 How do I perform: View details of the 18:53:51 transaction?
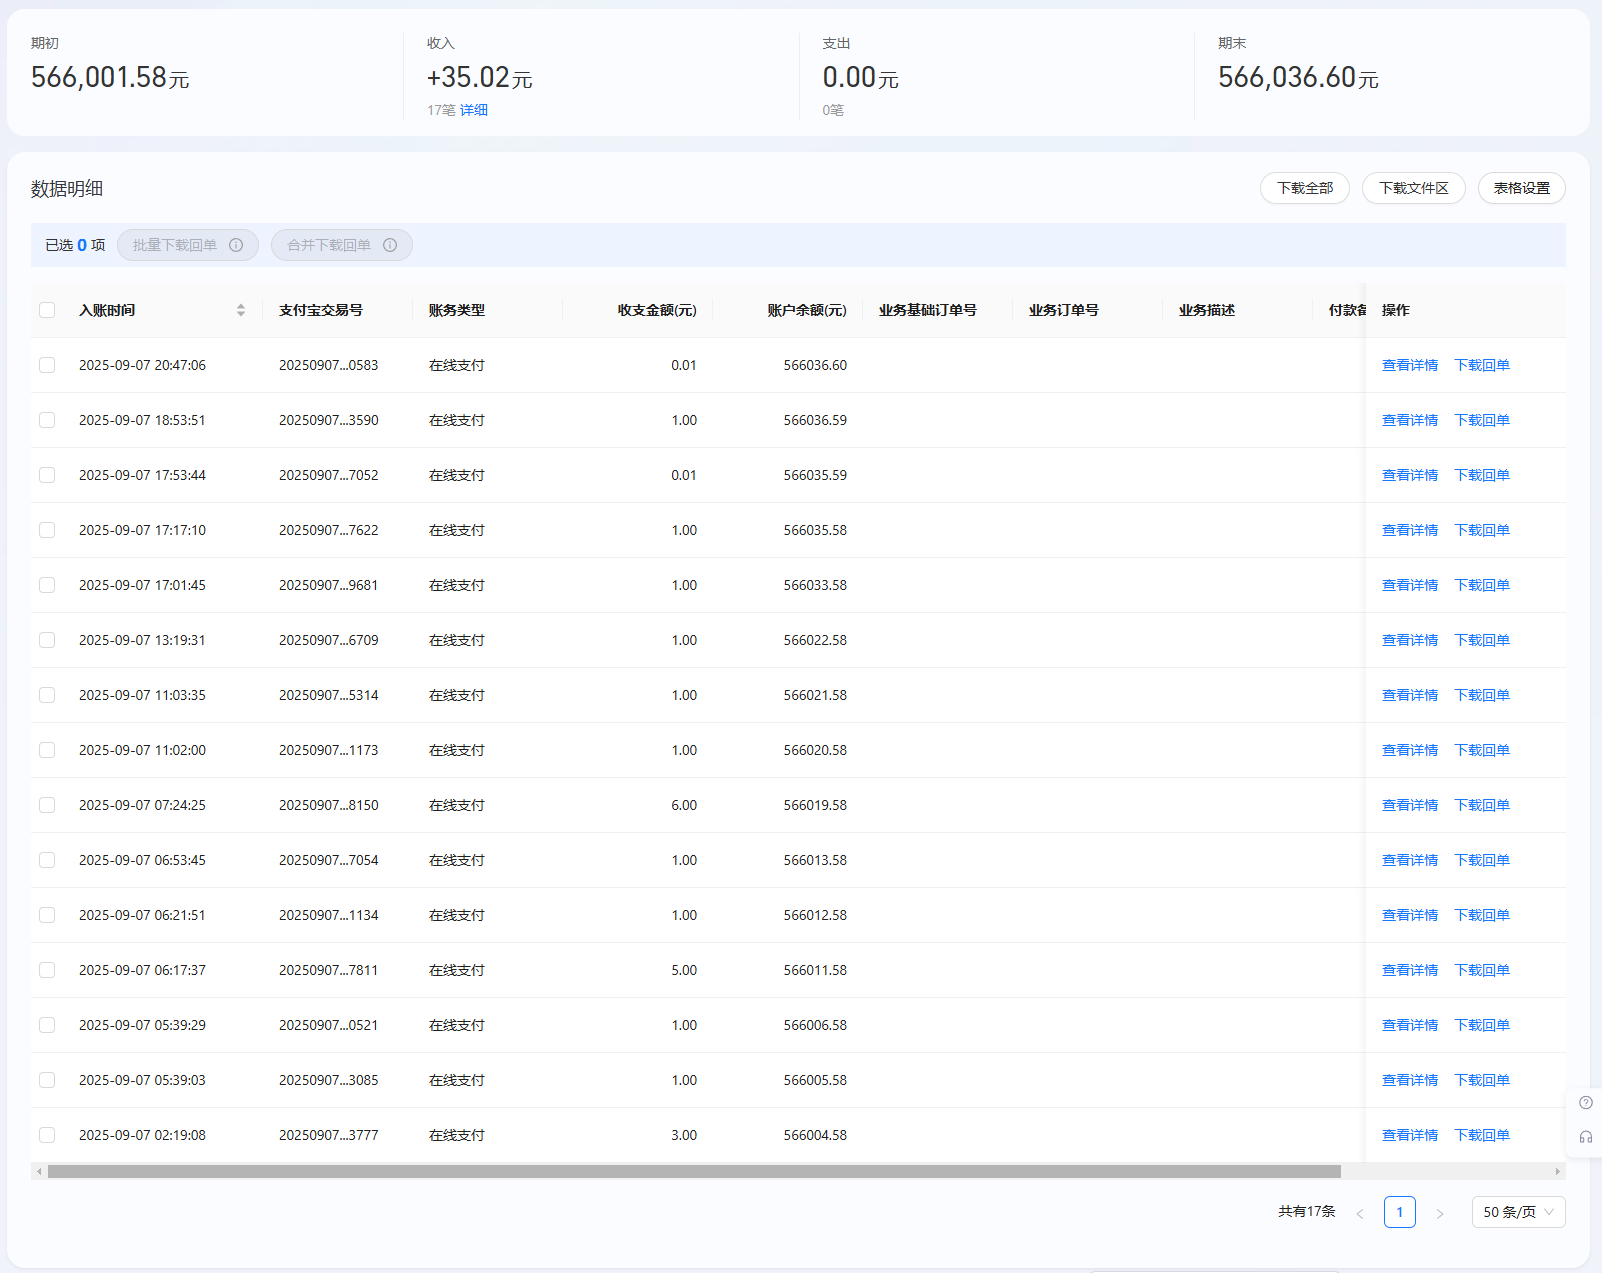pos(1409,420)
